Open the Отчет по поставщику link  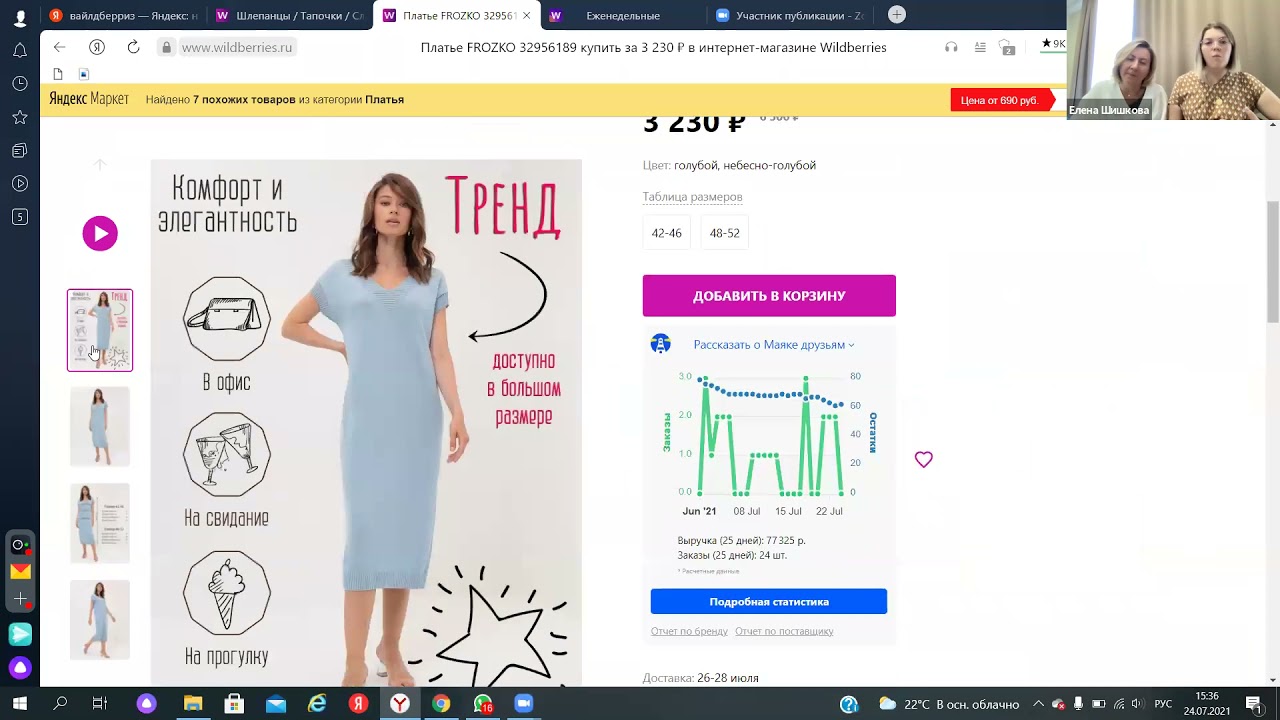click(784, 631)
